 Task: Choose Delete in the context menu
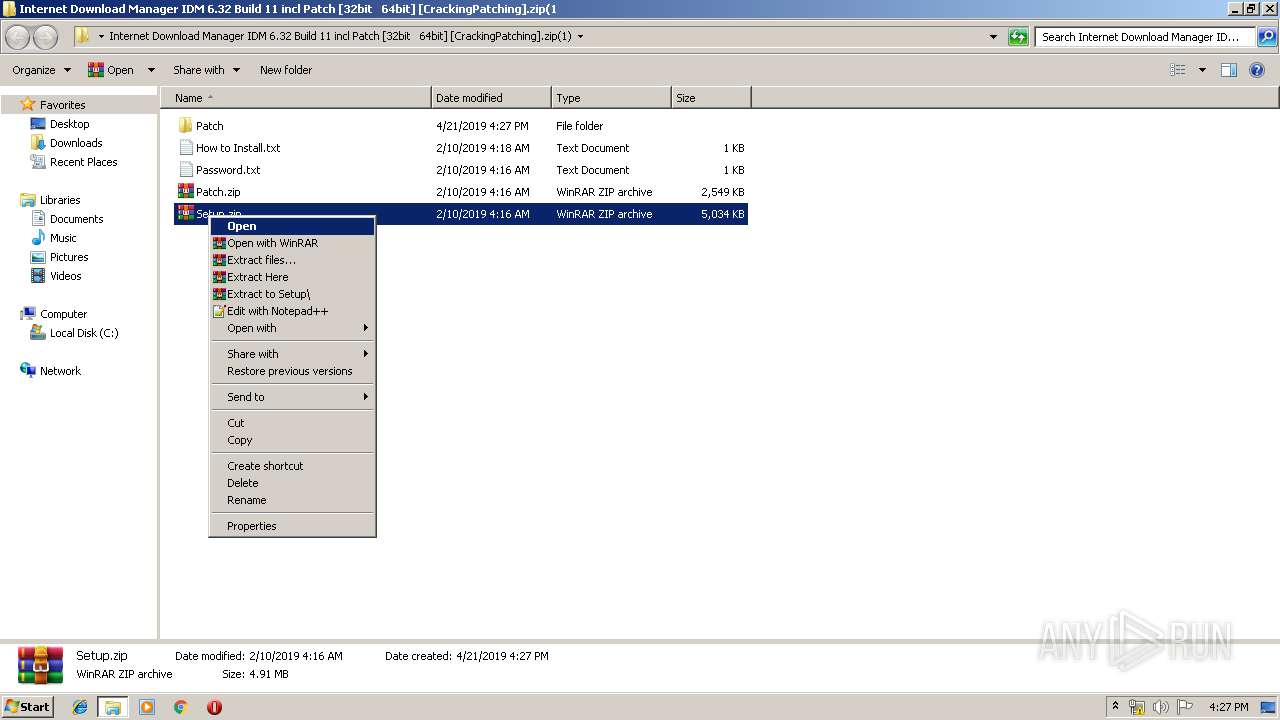tap(292, 483)
